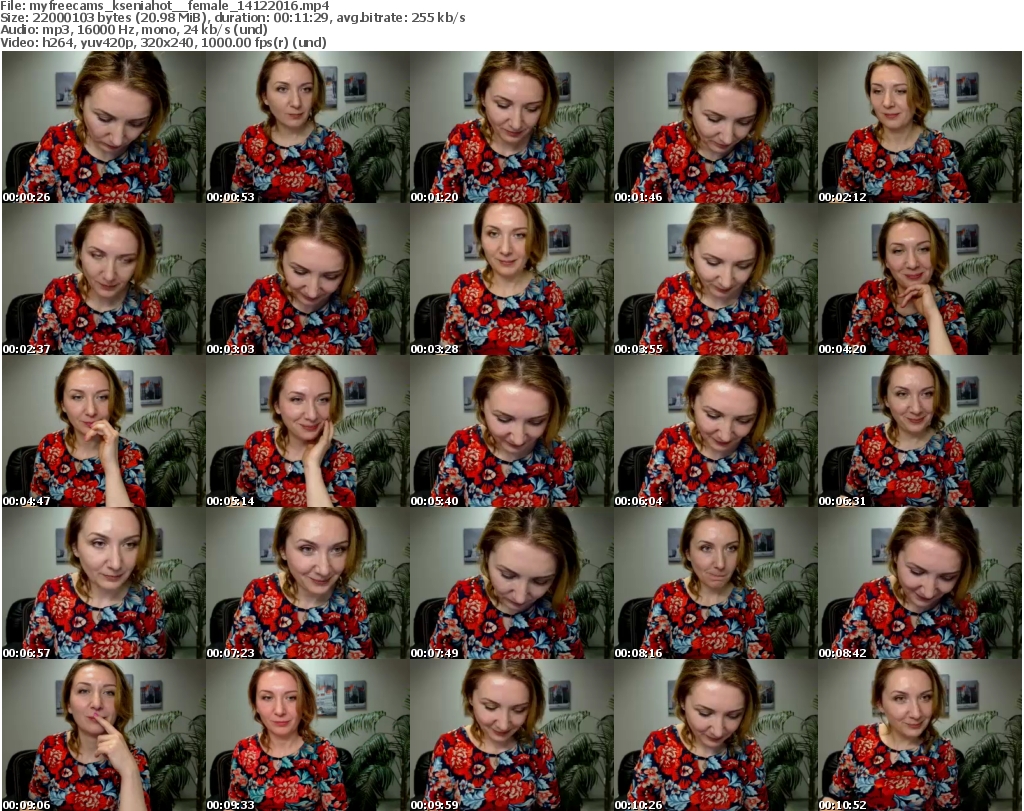Select the 00:01:20 video frame

point(511,127)
